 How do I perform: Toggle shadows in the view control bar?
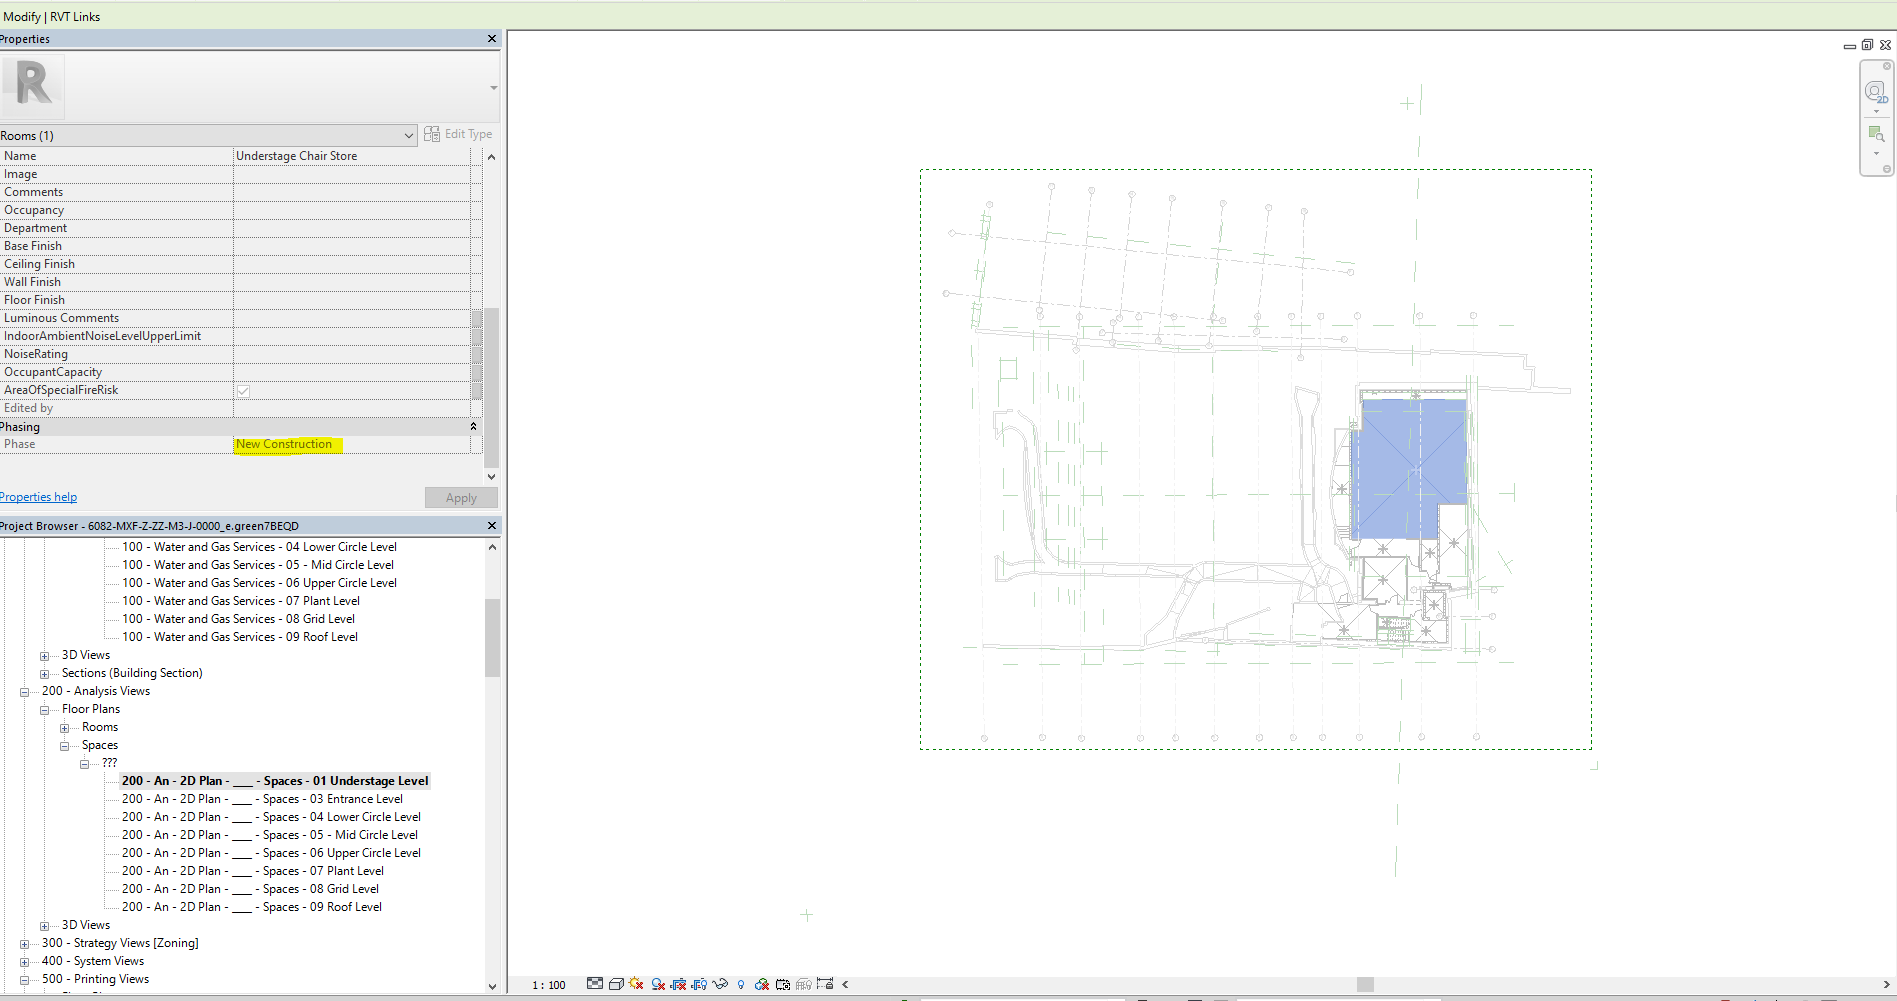[657, 985]
